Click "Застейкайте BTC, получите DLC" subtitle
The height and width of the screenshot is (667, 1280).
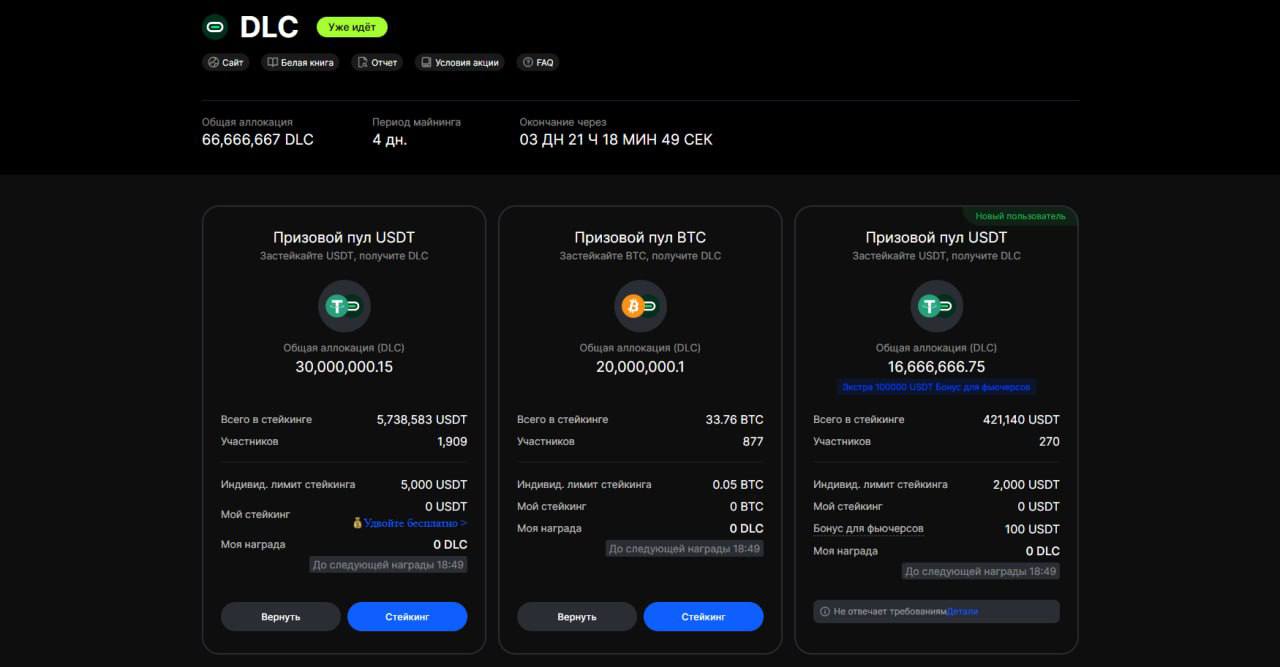[640, 256]
